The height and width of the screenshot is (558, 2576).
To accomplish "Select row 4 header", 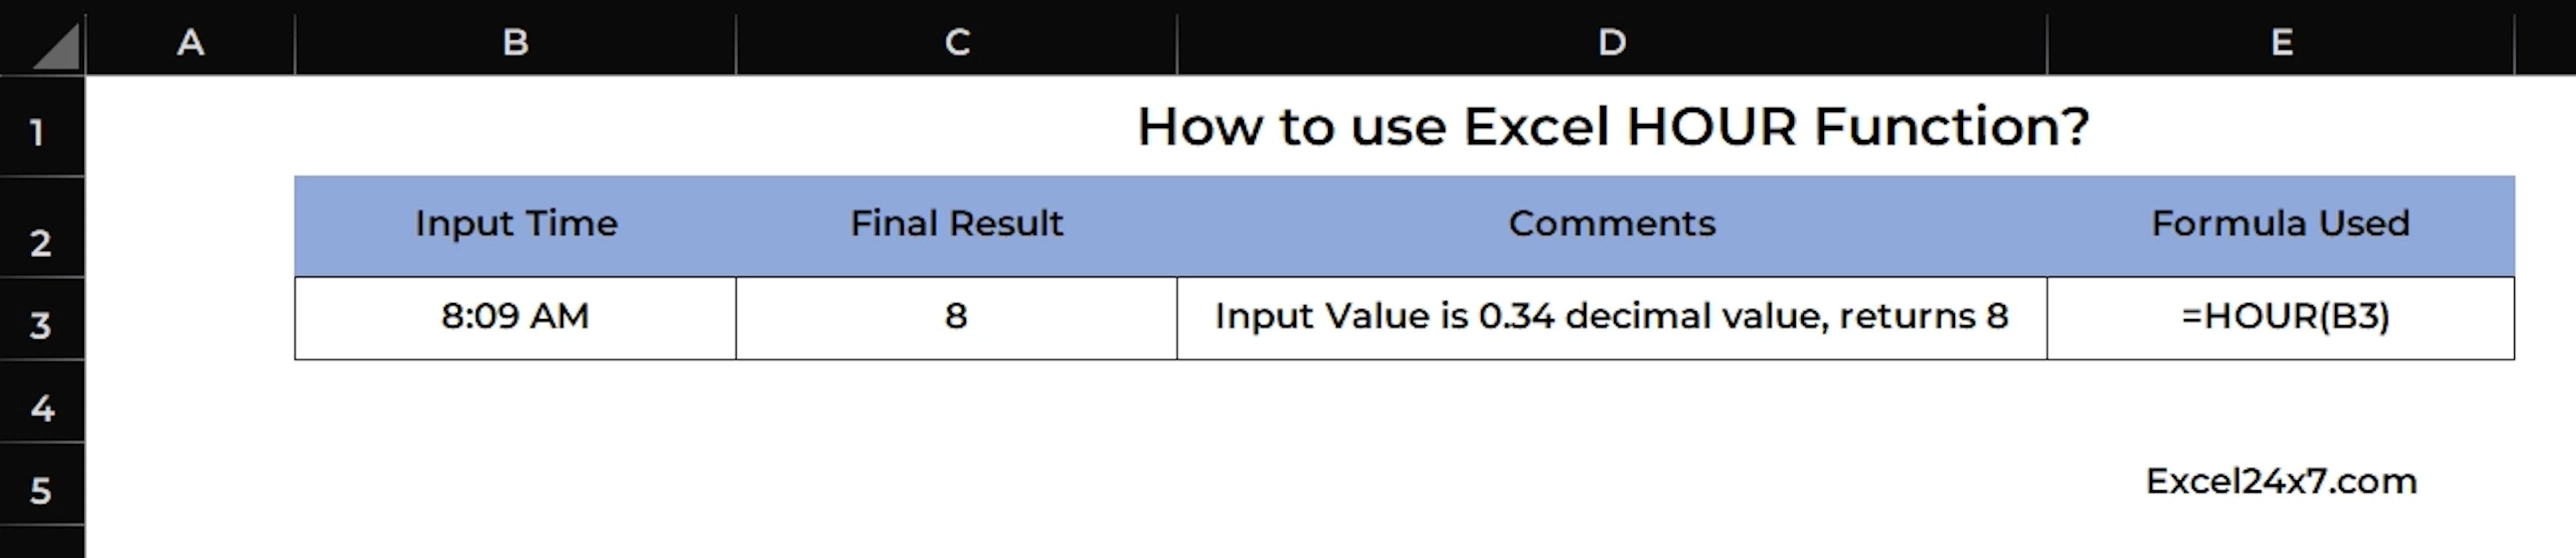I will pyautogui.click(x=41, y=408).
